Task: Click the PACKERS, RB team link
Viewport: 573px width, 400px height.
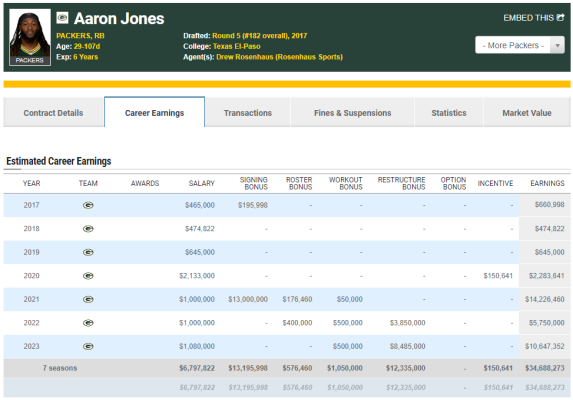Action: pyautogui.click(x=80, y=36)
